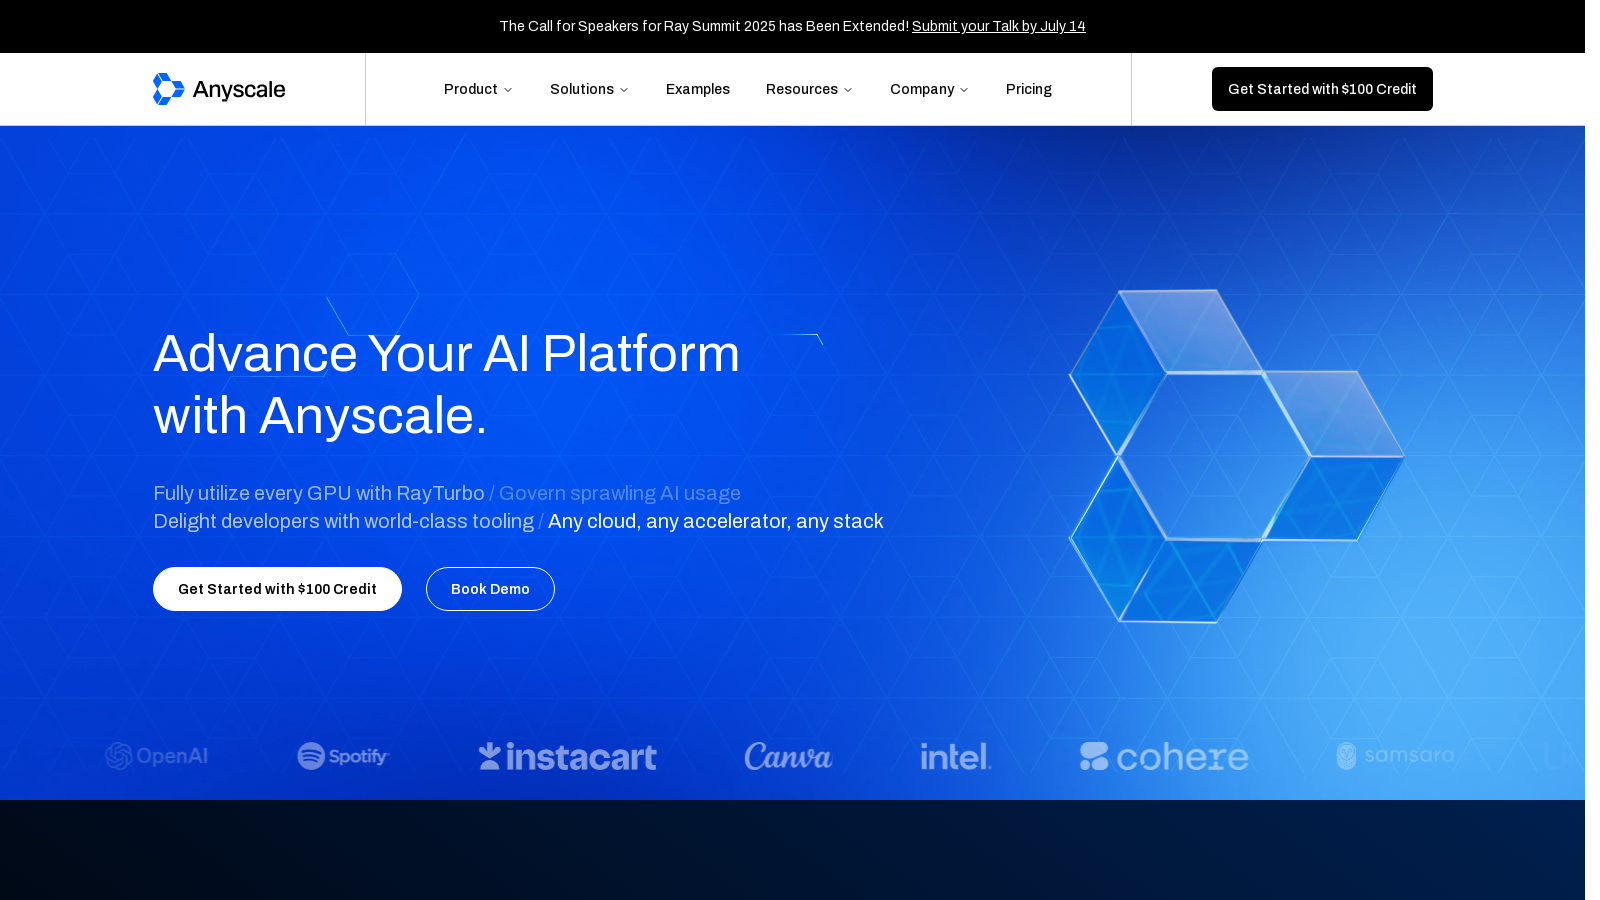Image resolution: width=1600 pixels, height=900 pixels.
Task: Click the Canva logo
Action: point(788,757)
